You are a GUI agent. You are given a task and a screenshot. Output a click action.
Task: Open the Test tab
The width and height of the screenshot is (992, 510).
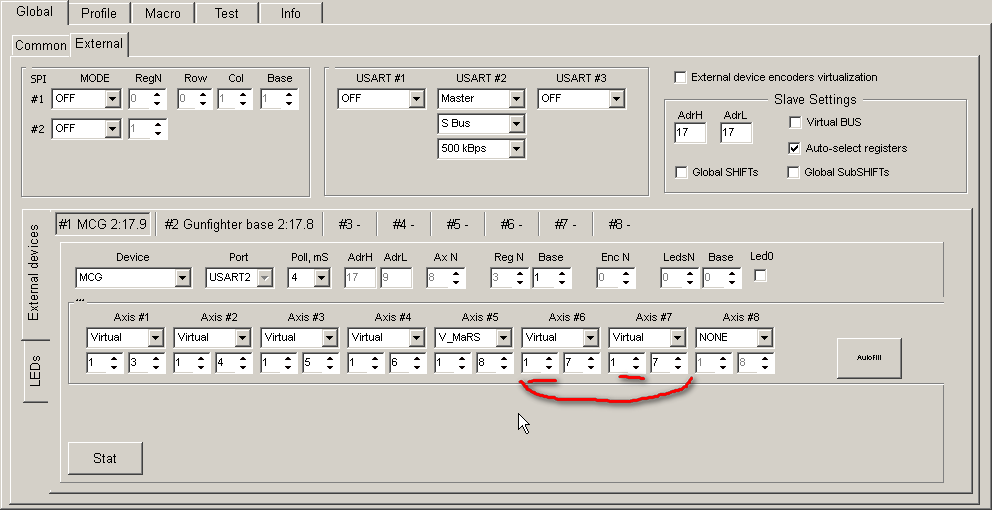226,13
